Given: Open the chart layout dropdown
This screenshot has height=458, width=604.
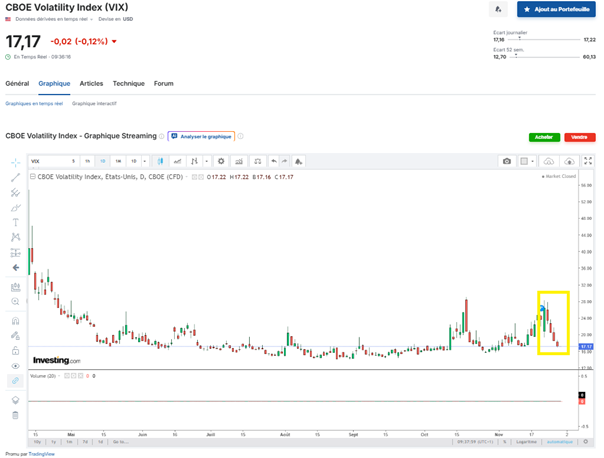Looking at the screenshot, I should [527, 161].
